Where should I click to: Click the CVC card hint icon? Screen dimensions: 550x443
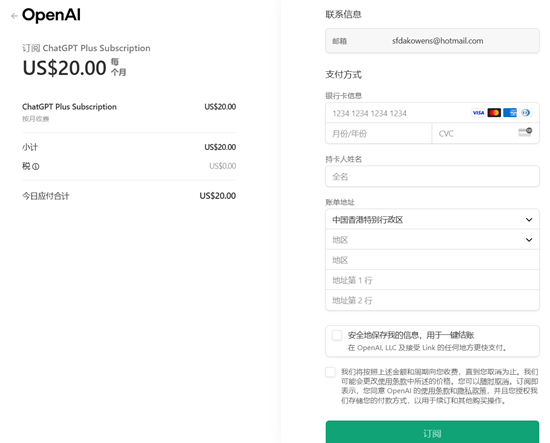tap(525, 132)
